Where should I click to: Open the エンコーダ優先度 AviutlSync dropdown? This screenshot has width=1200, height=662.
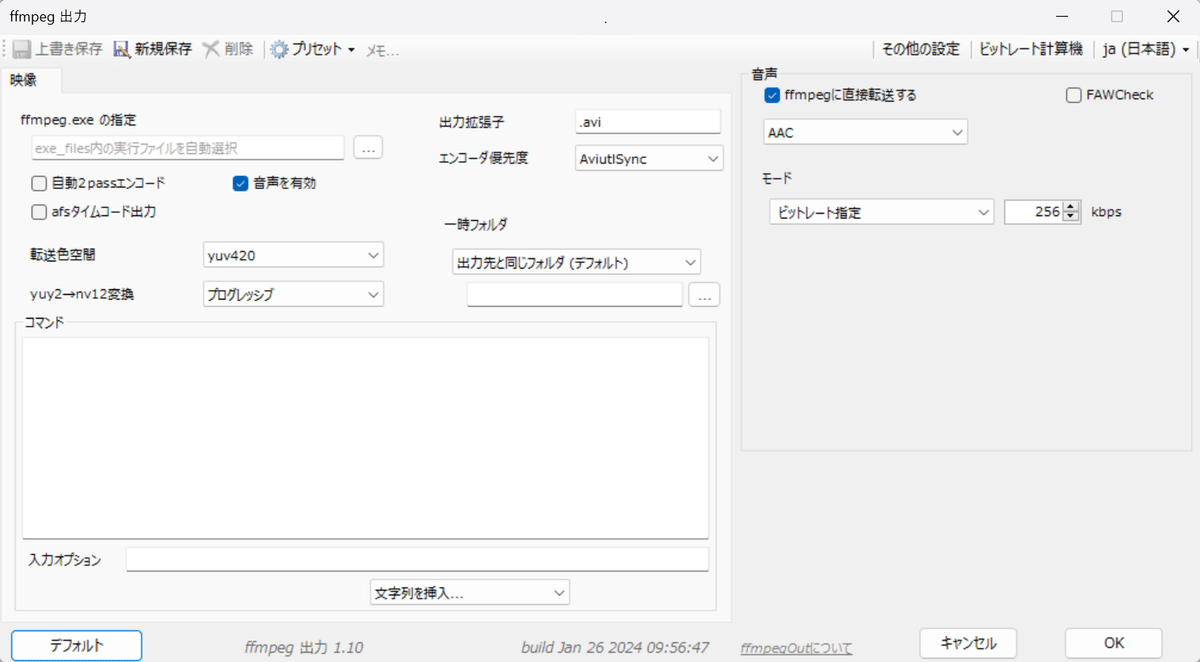[649, 159]
